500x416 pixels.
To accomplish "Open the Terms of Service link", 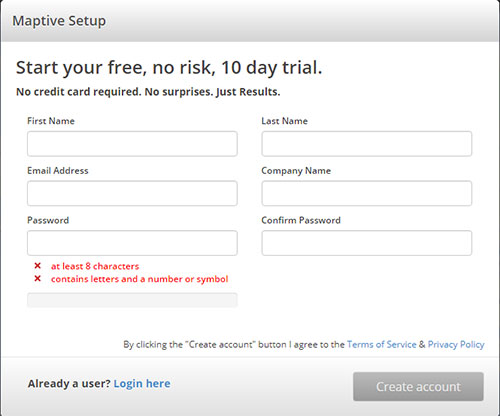I will click(382, 344).
